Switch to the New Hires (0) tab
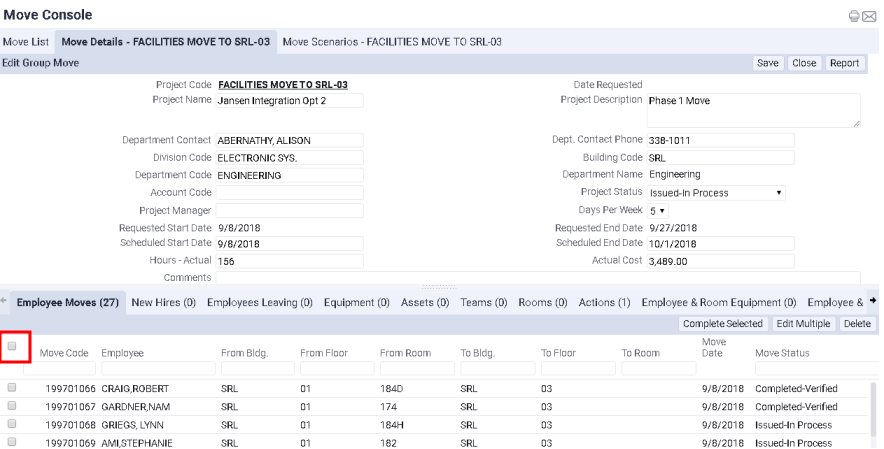This screenshot has height=449, width=884. (x=163, y=302)
